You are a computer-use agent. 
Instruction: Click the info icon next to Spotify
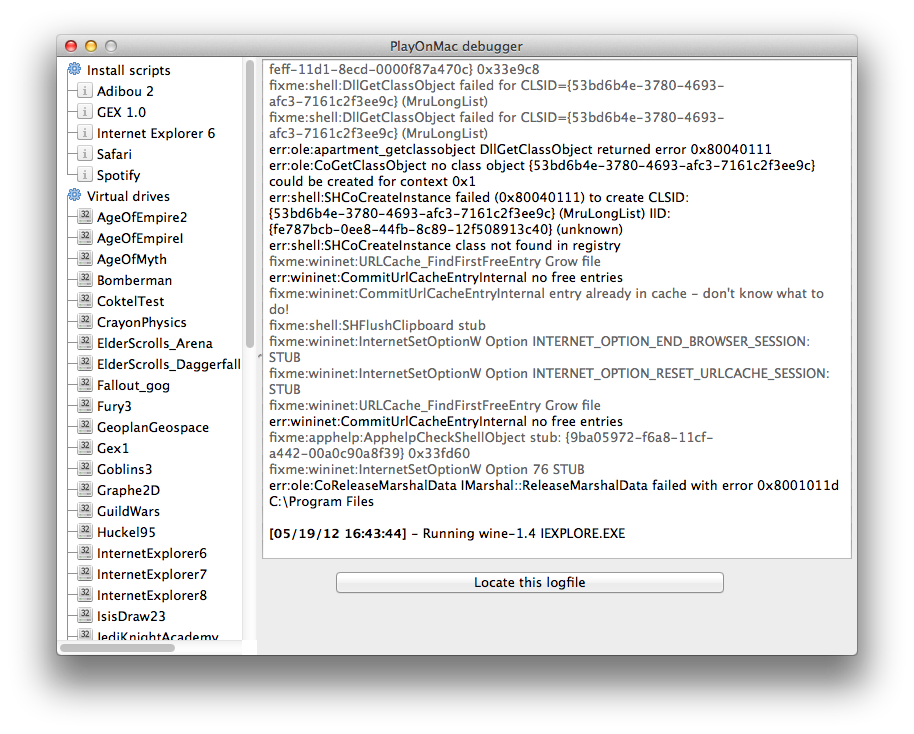pos(85,175)
